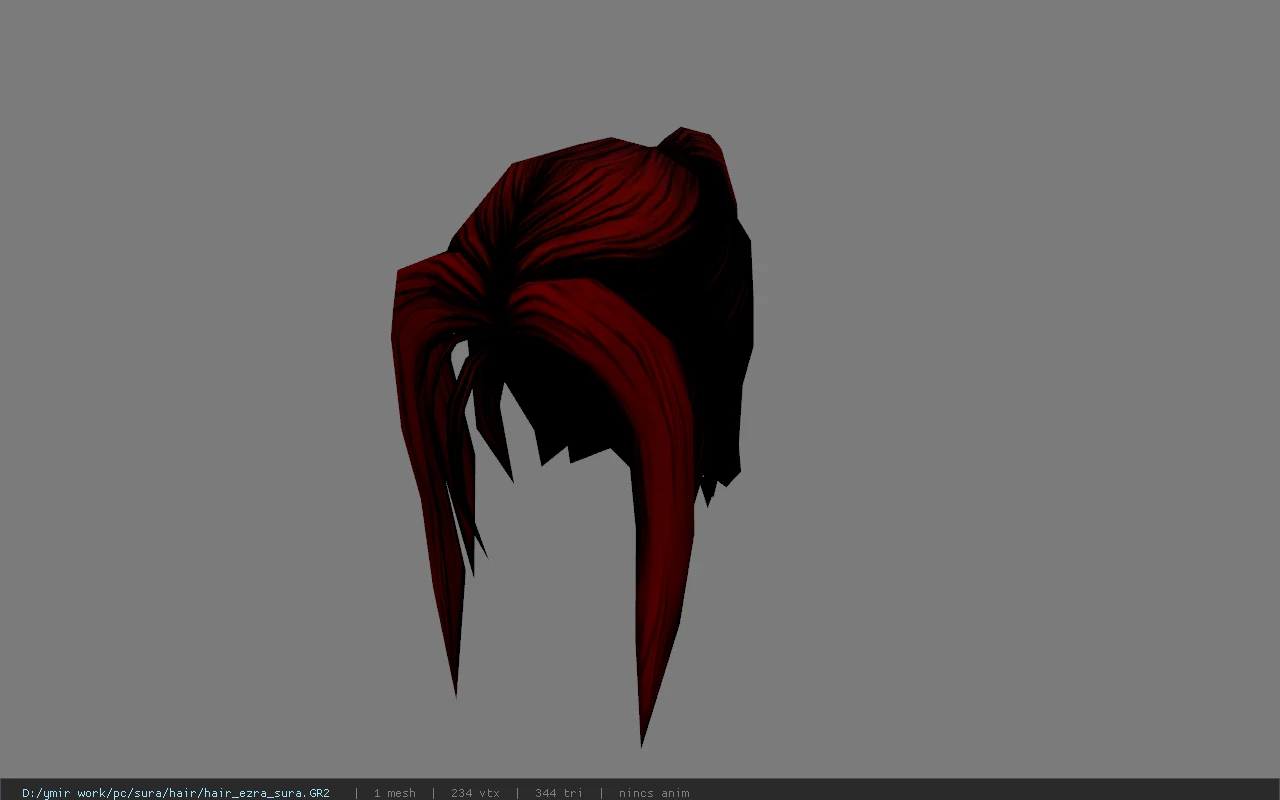The image size is (1280, 800).
Task: Click the animation status bar entry
Action: tap(654, 793)
